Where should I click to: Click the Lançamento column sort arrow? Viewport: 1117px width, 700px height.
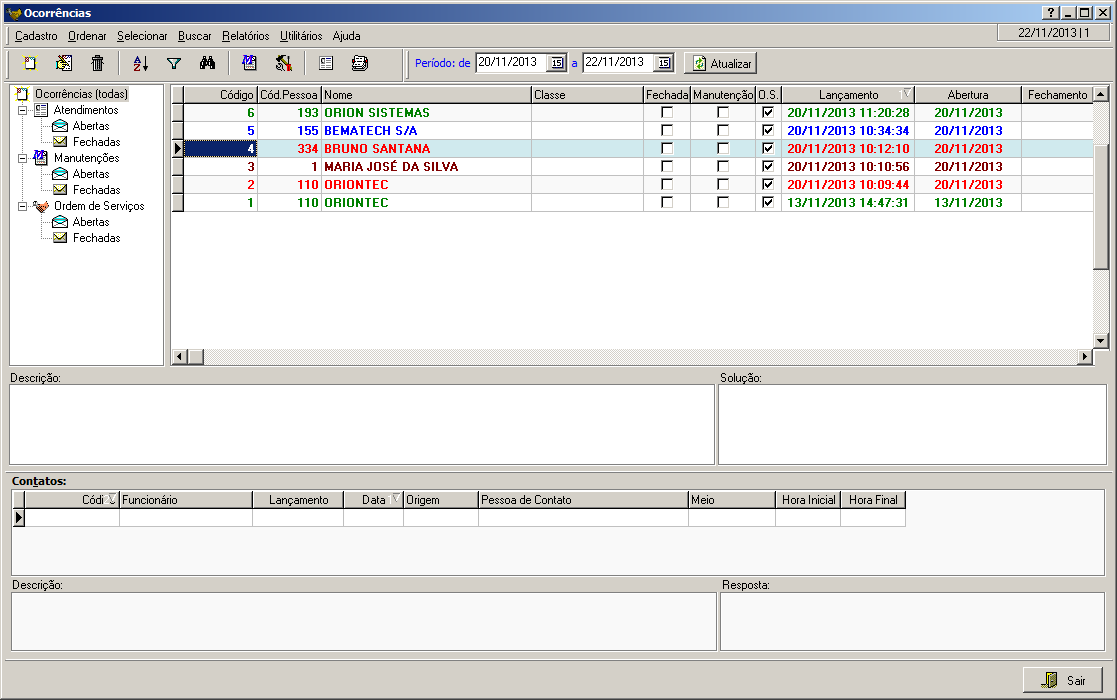point(906,93)
